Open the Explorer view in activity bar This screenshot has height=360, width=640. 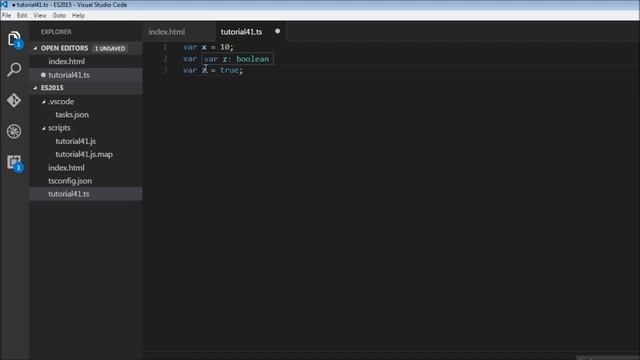(14, 39)
